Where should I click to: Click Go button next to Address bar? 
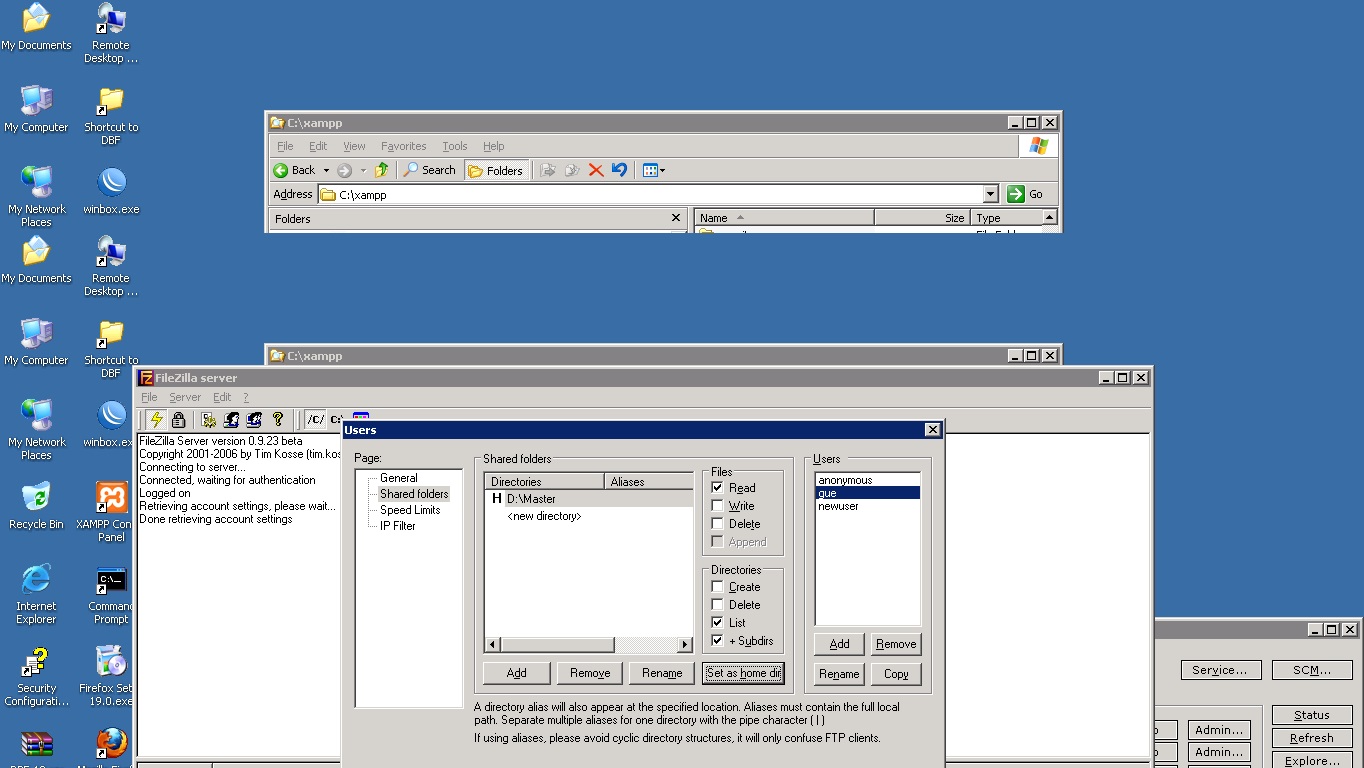(1026, 194)
